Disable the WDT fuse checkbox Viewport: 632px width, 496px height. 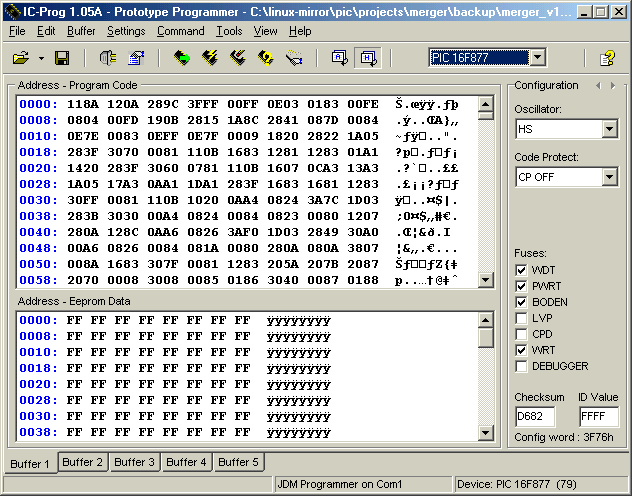pyautogui.click(x=521, y=270)
